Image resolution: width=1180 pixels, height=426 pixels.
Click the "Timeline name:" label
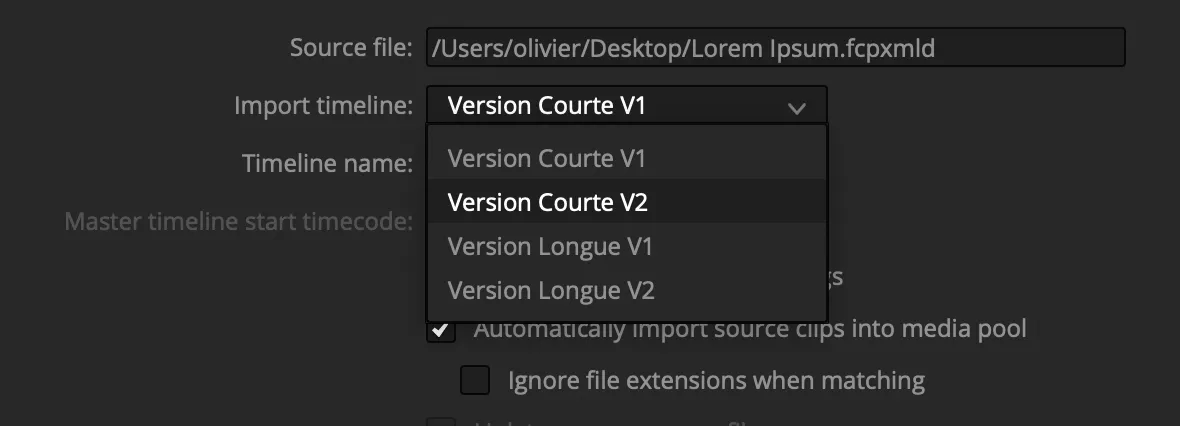pos(327,163)
